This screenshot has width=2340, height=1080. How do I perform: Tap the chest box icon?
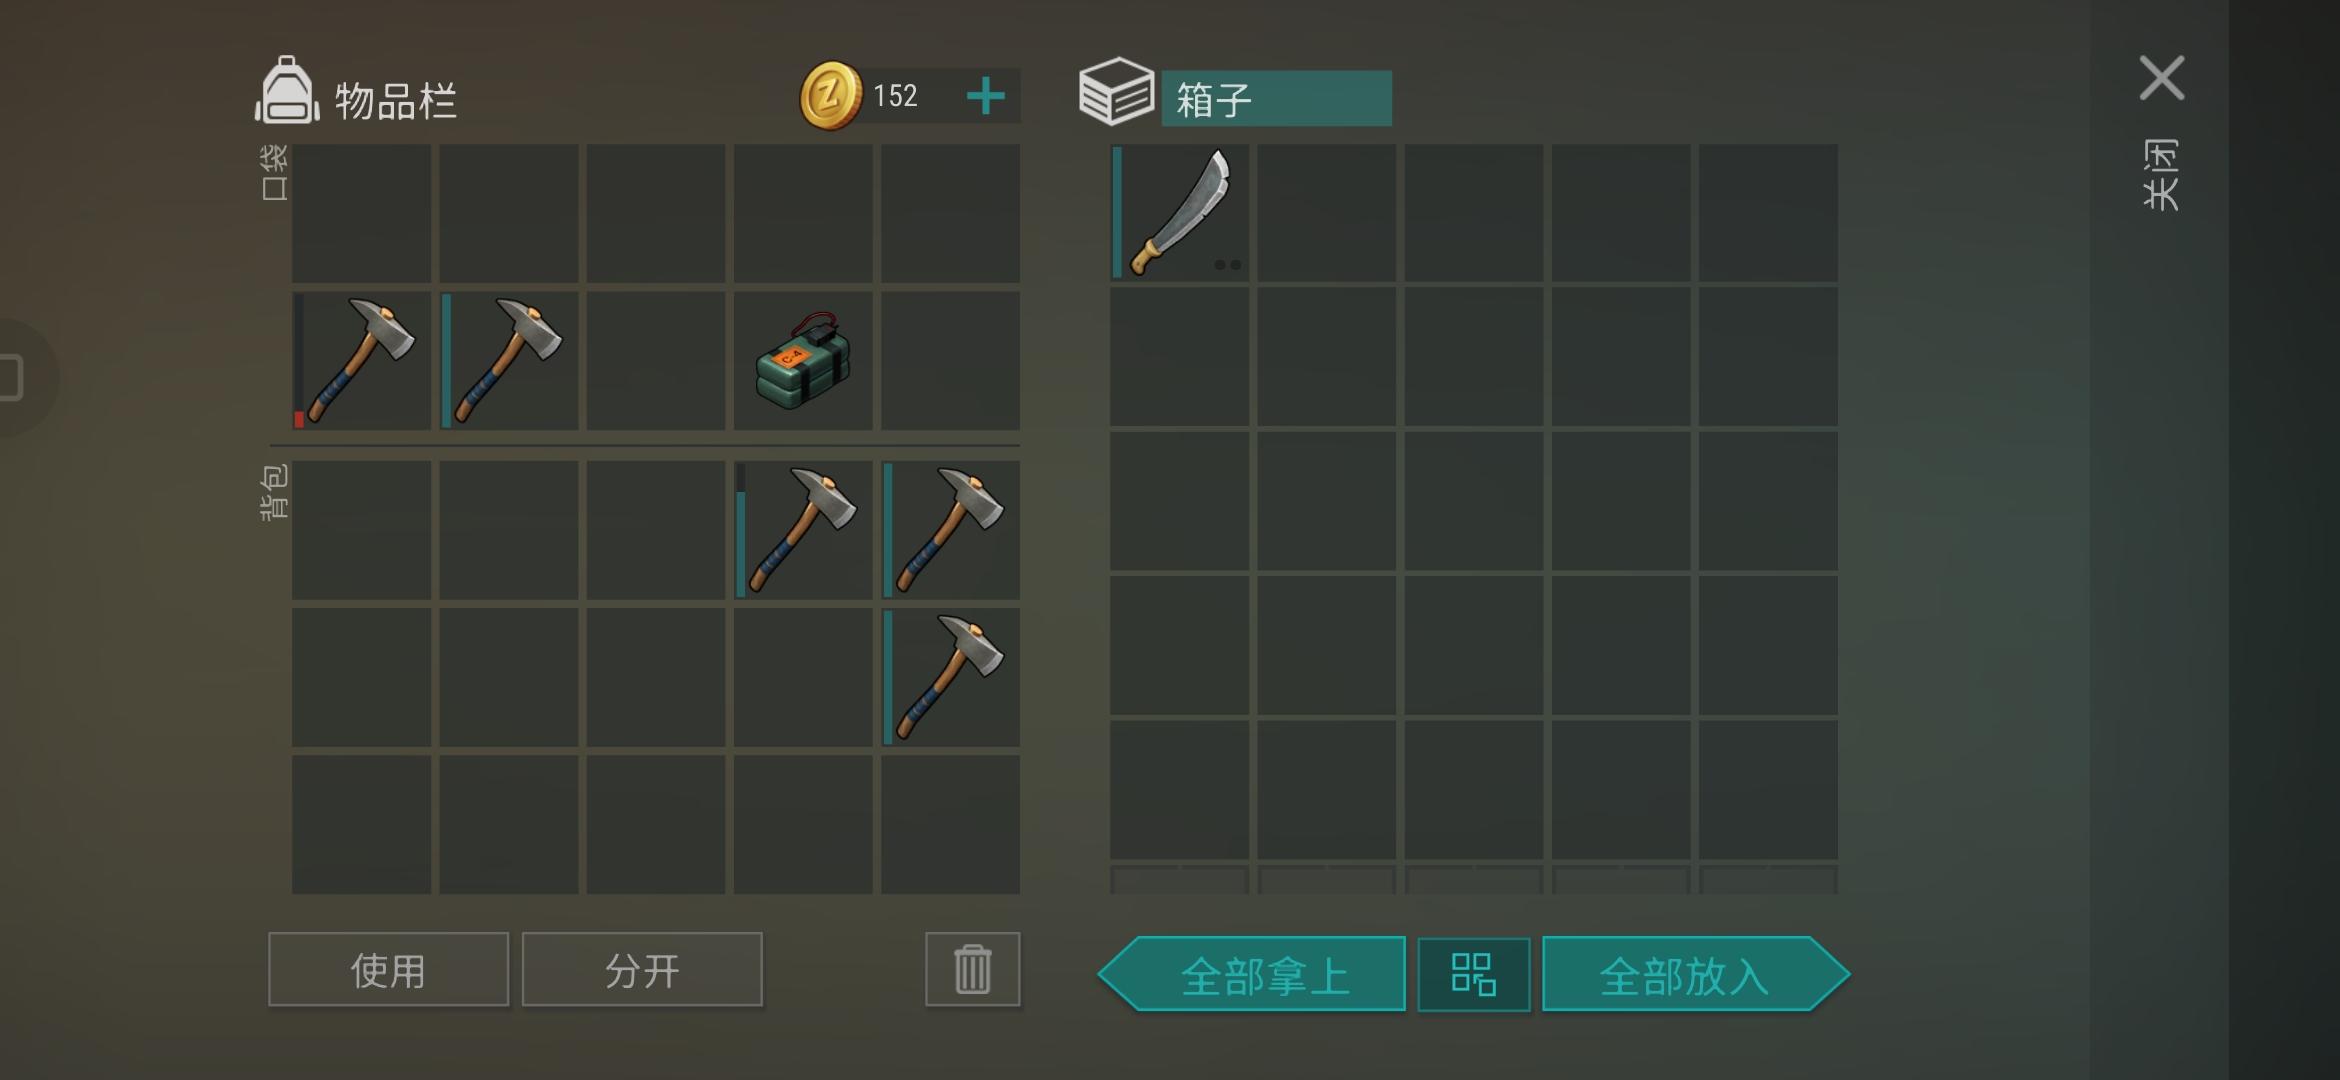(x=1117, y=92)
